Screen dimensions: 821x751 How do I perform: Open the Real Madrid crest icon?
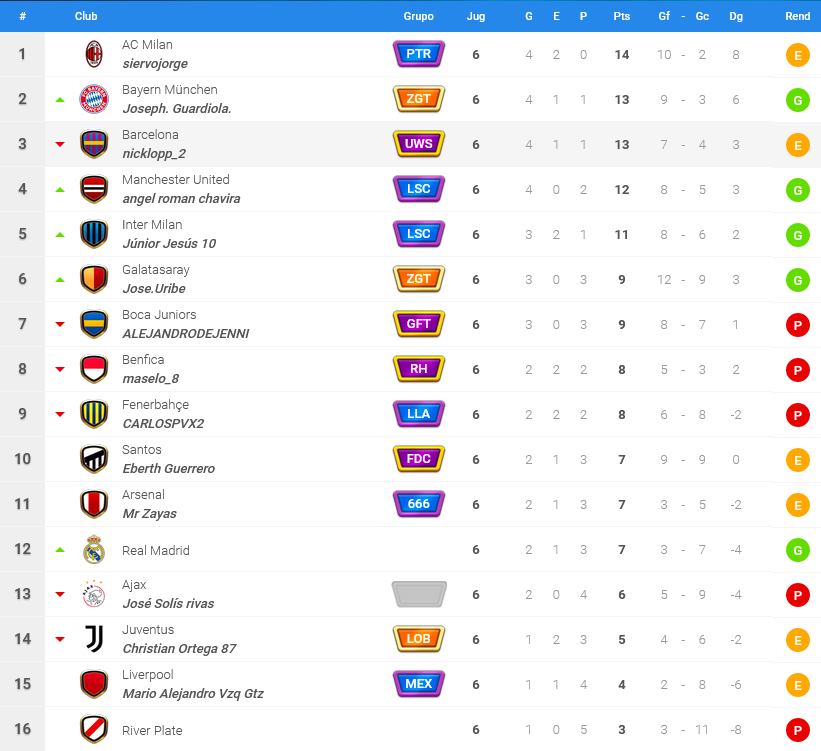pos(94,549)
